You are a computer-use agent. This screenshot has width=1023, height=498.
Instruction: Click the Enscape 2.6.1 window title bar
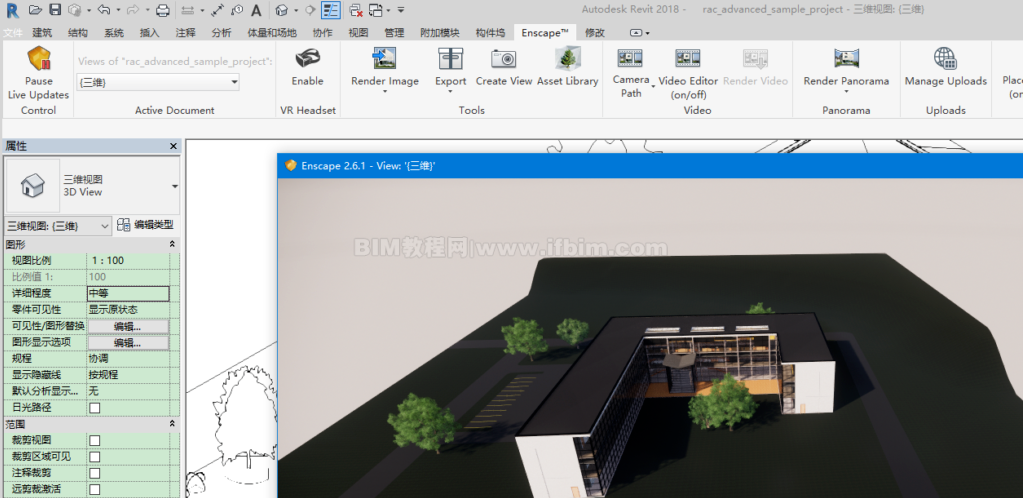[650, 166]
